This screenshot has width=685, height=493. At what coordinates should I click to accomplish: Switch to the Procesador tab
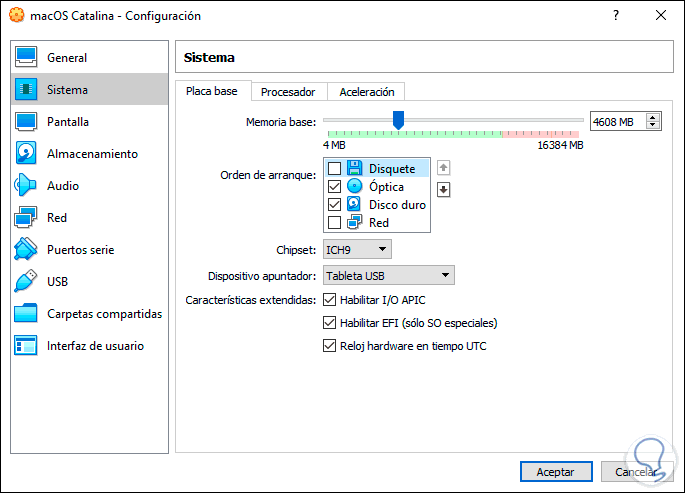pyautogui.click(x=288, y=92)
